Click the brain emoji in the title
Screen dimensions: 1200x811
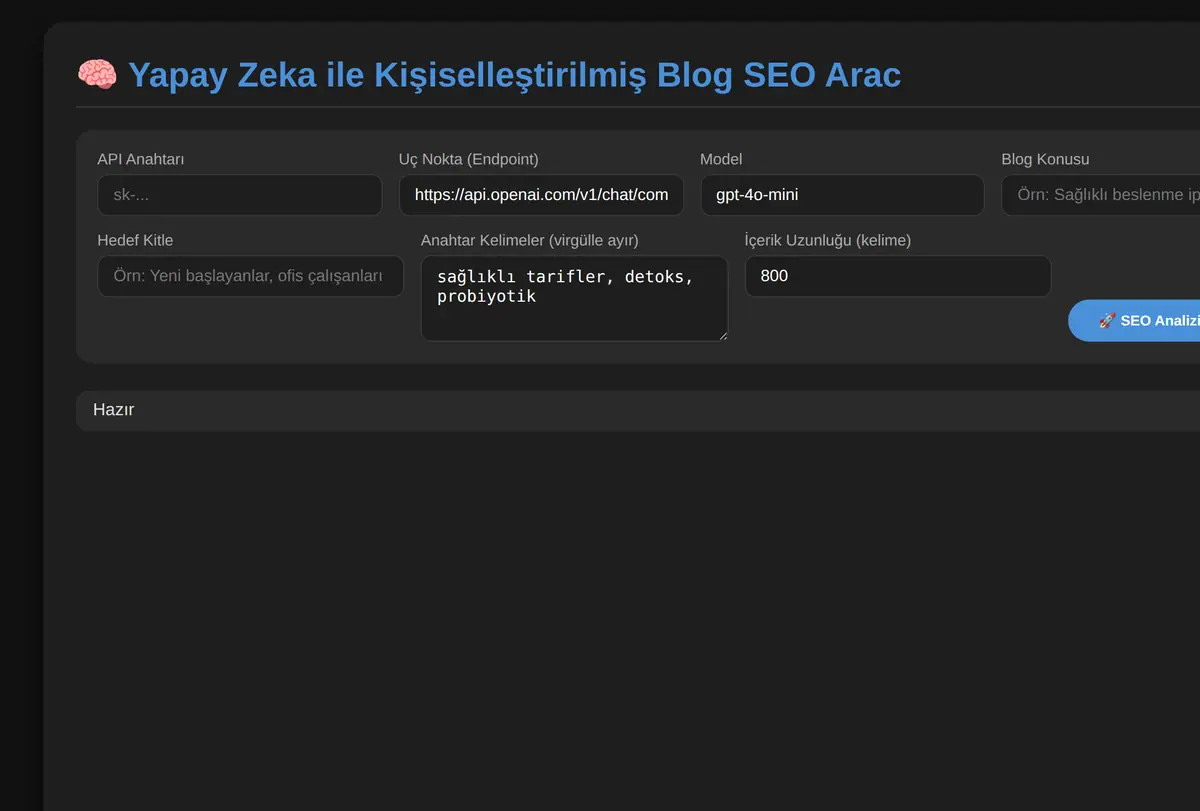point(97,75)
